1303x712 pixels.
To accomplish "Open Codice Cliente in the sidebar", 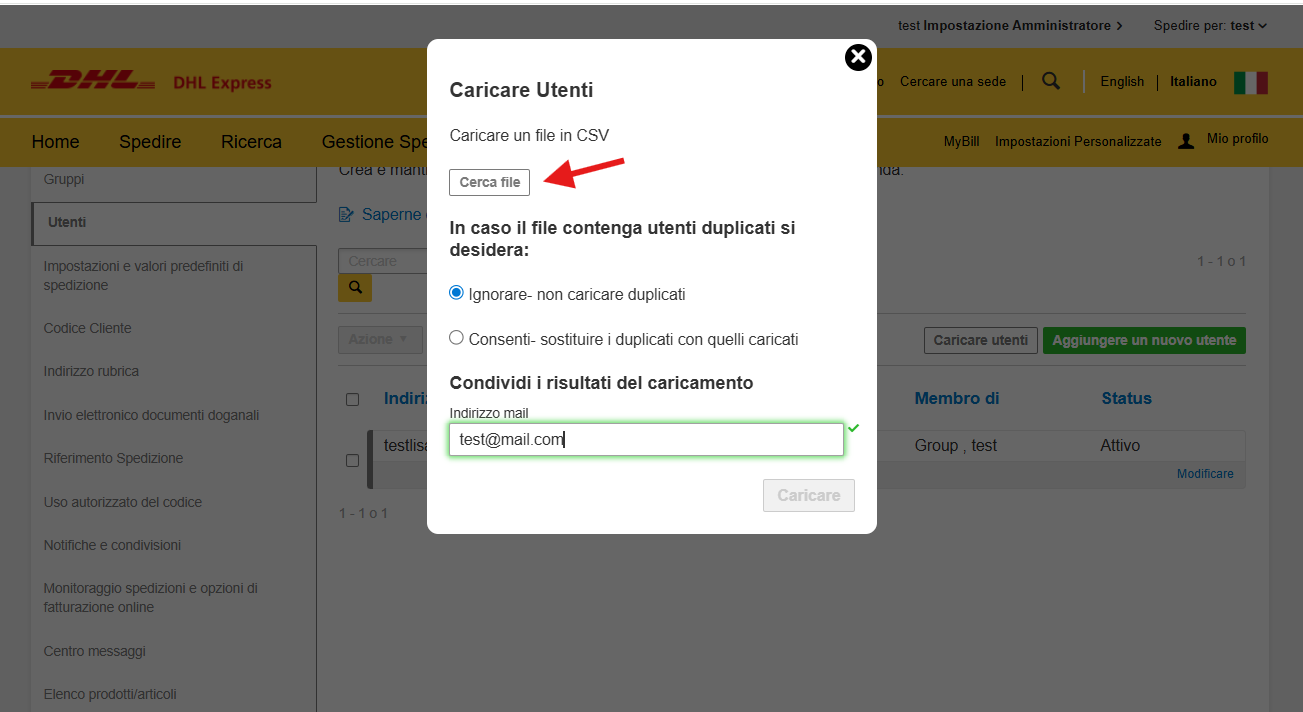I will pos(87,328).
